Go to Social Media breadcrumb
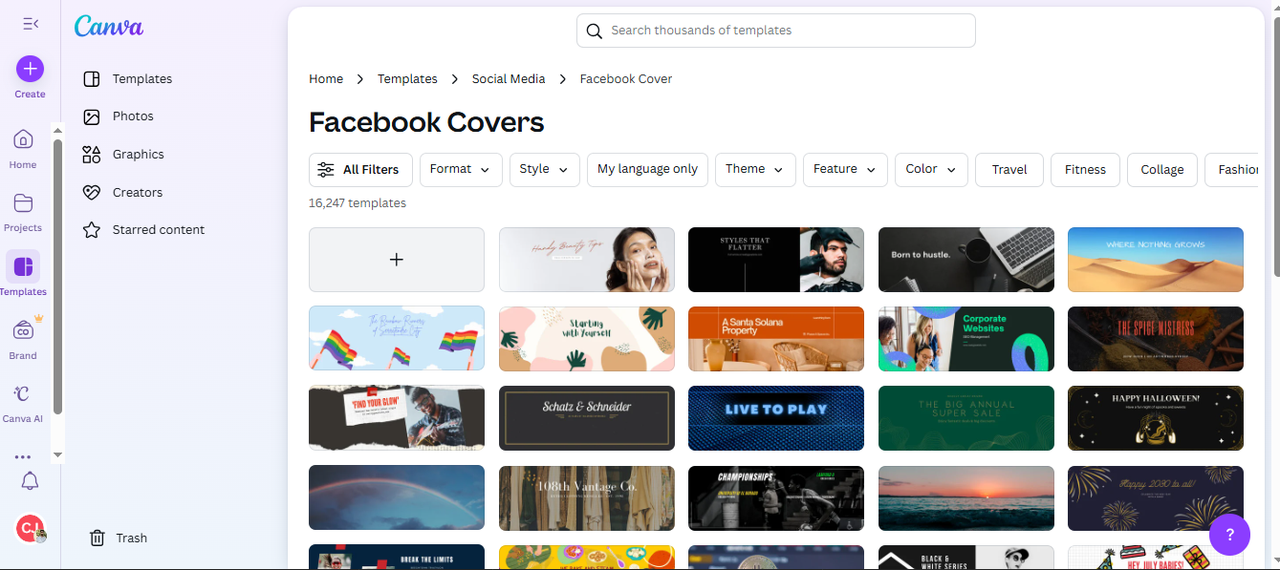 [x=509, y=79]
